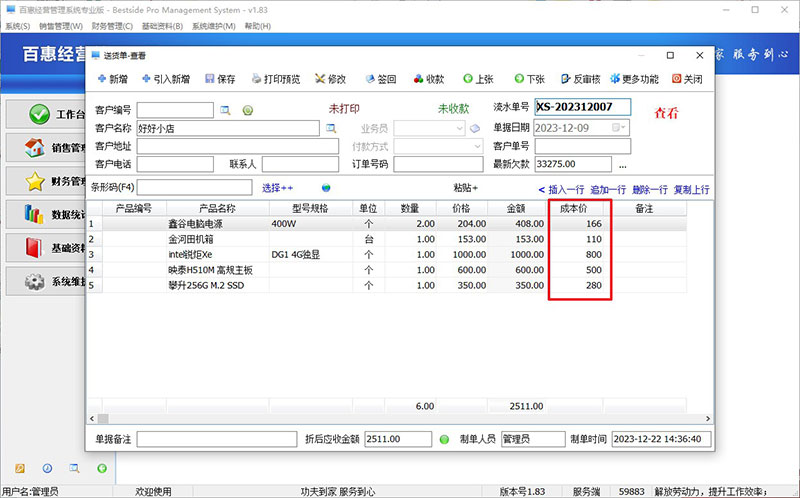800x498 pixels.
Task: Click the green dot beside 折后应收金额
Action: pyautogui.click(x=444, y=439)
